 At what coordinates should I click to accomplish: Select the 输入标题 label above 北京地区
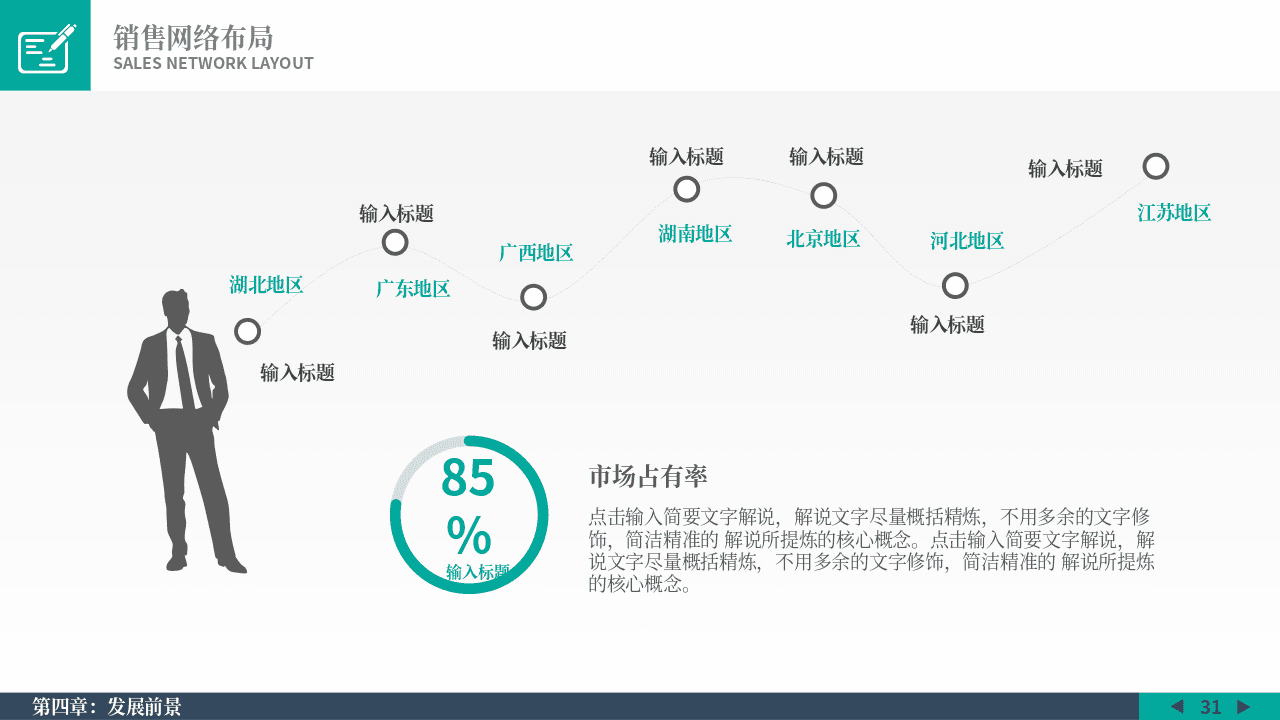(x=826, y=156)
